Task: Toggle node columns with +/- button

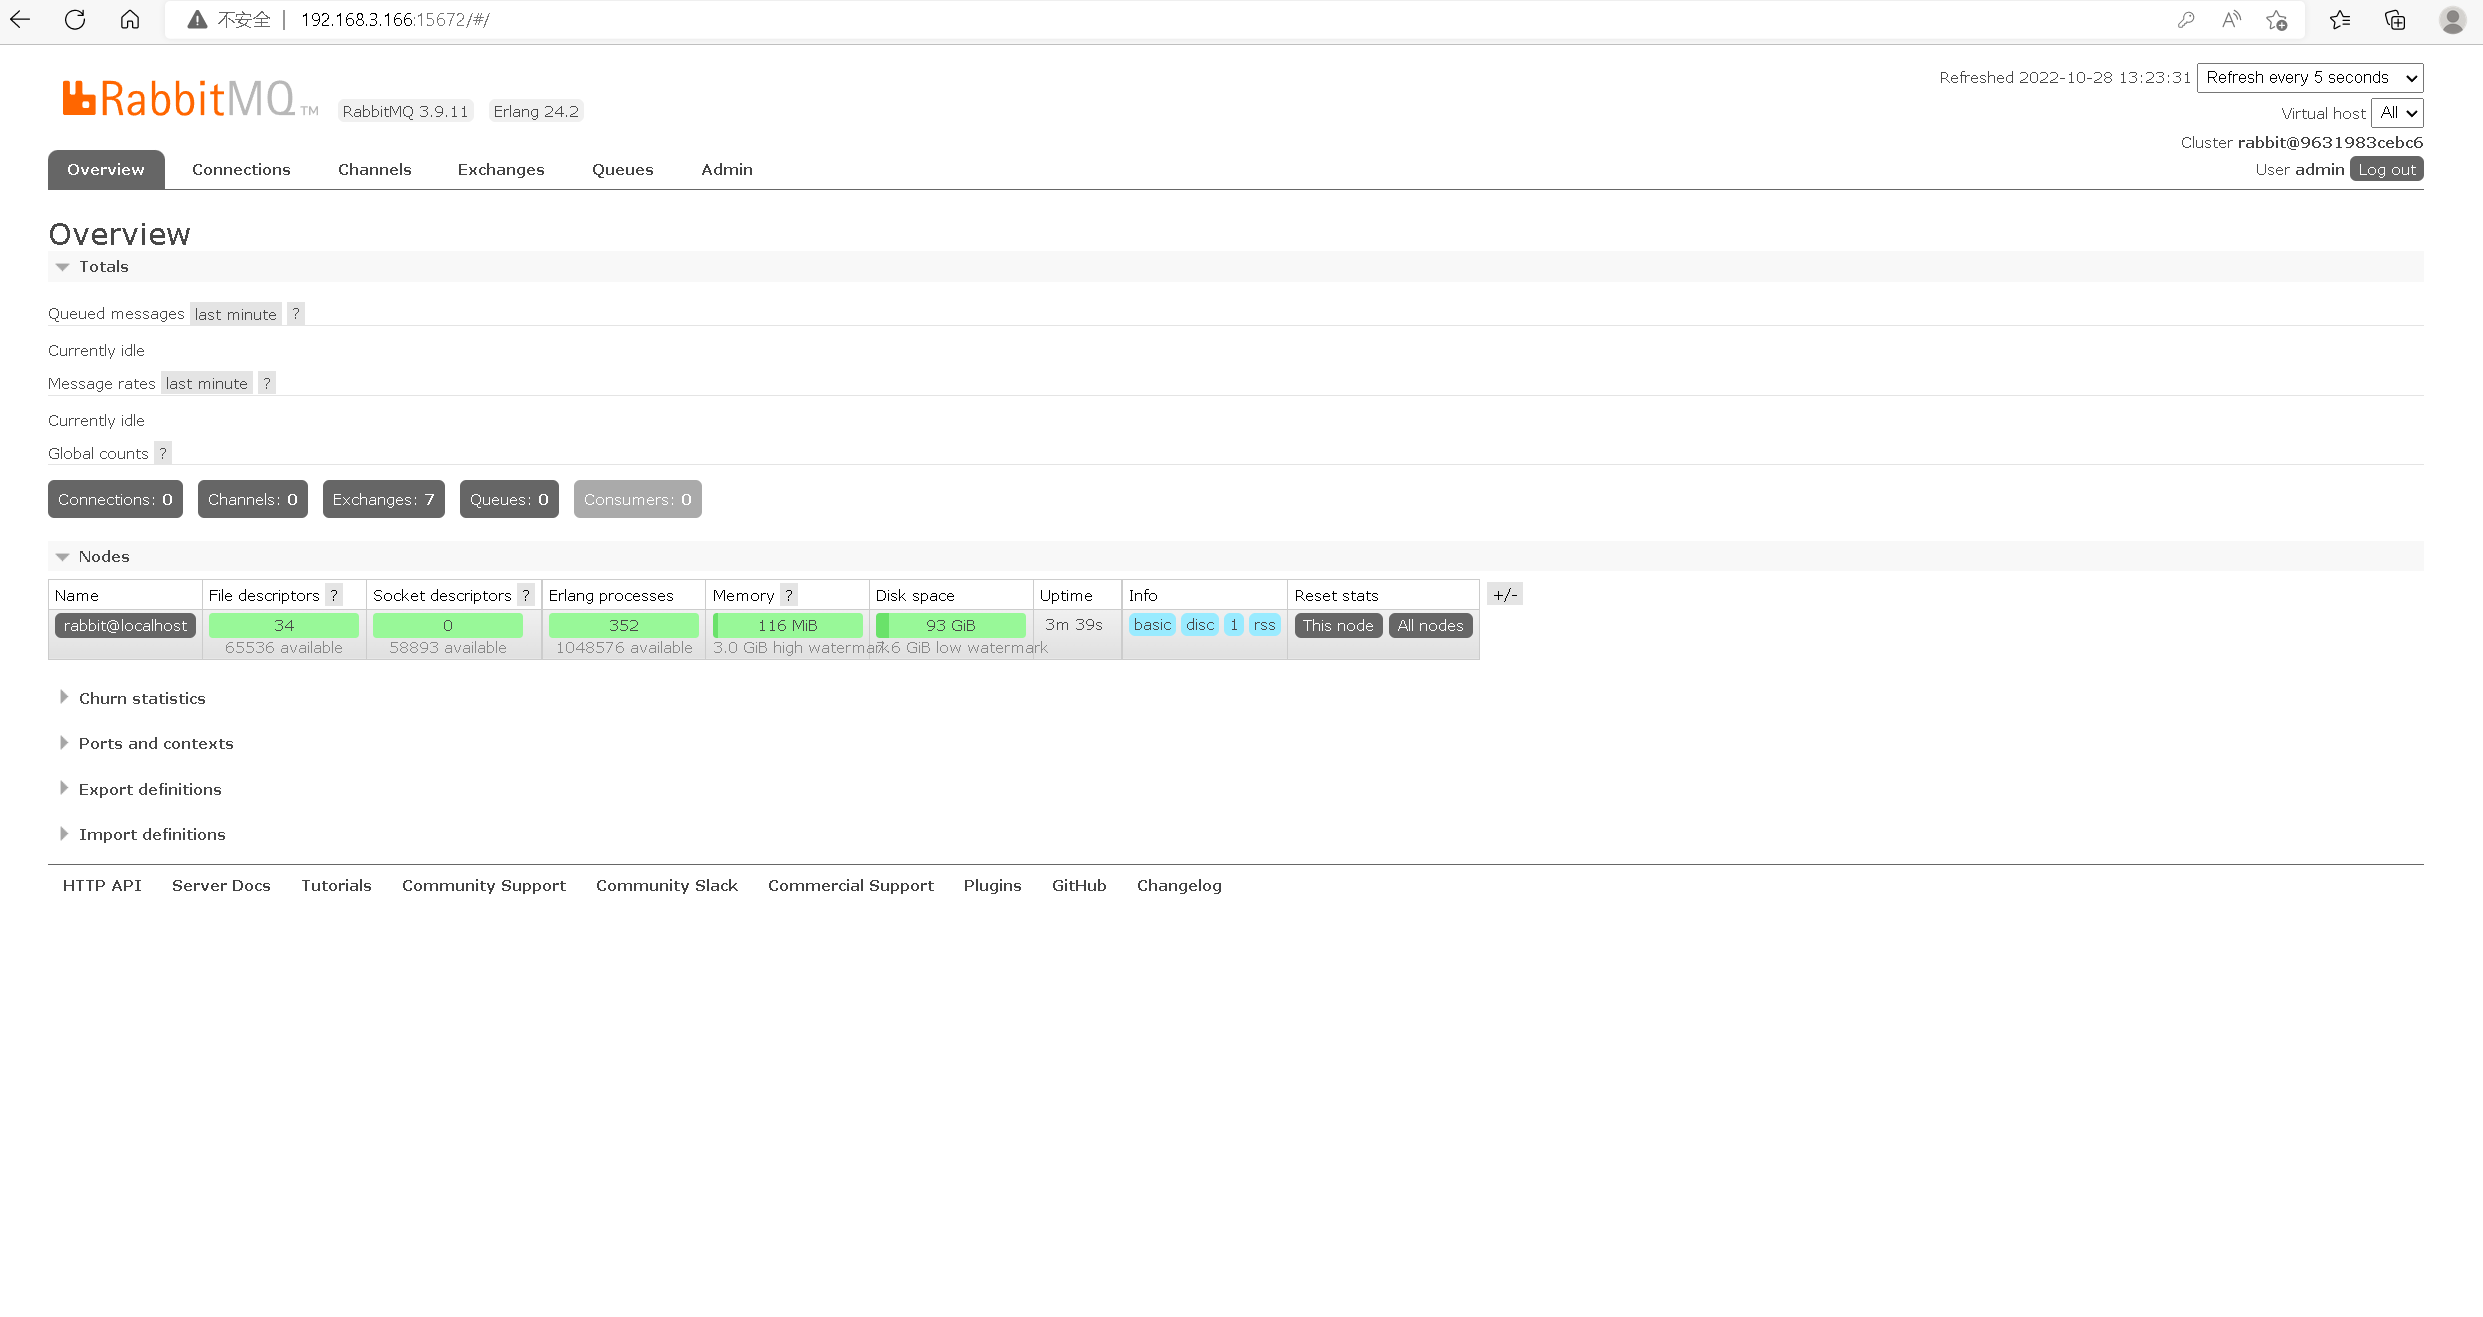Action: click(x=1505, y=594)
